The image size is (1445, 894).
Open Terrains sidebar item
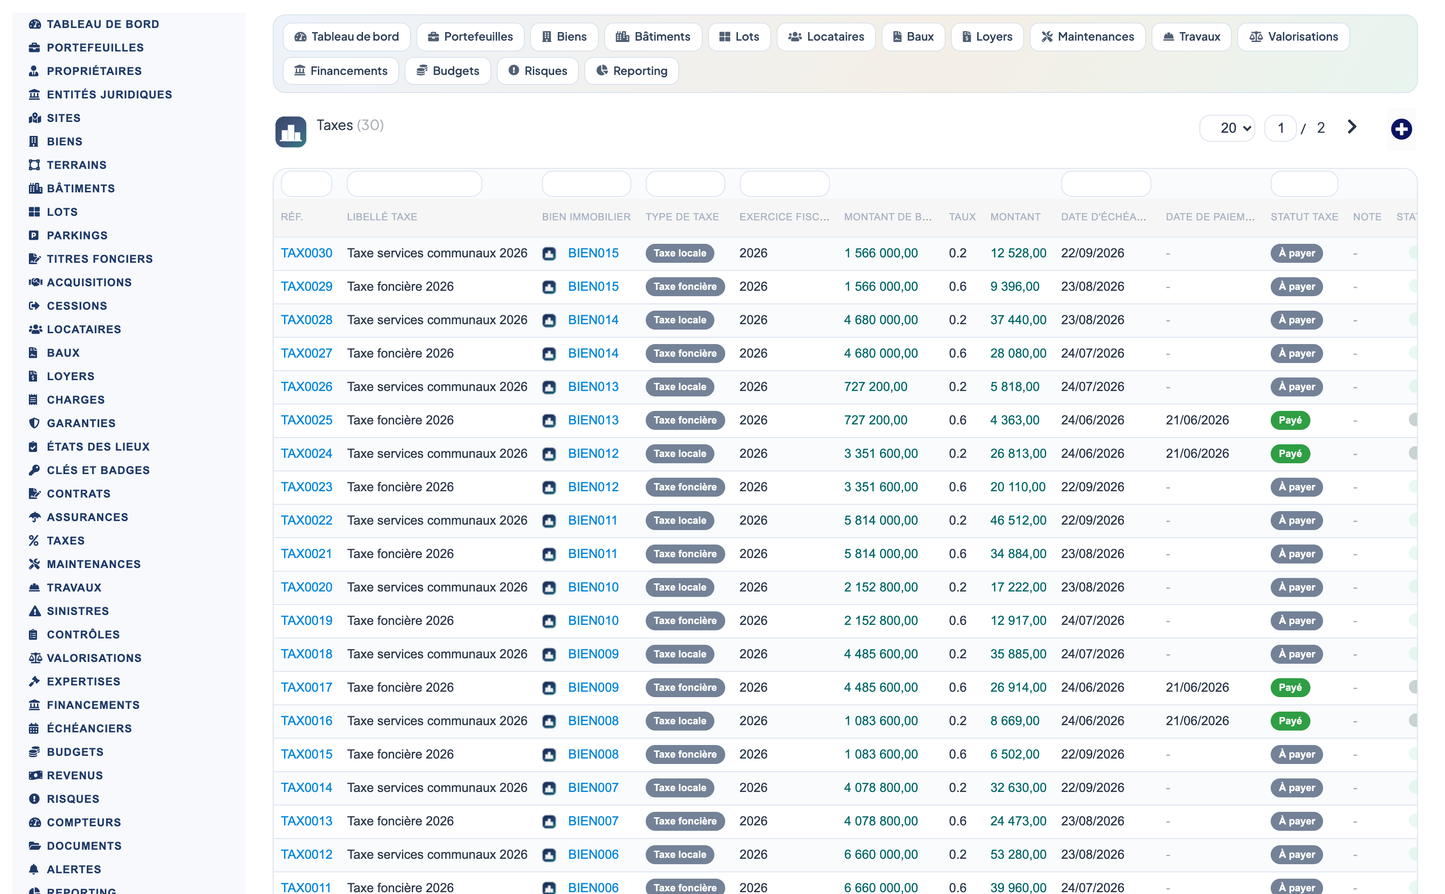(68, 165)
